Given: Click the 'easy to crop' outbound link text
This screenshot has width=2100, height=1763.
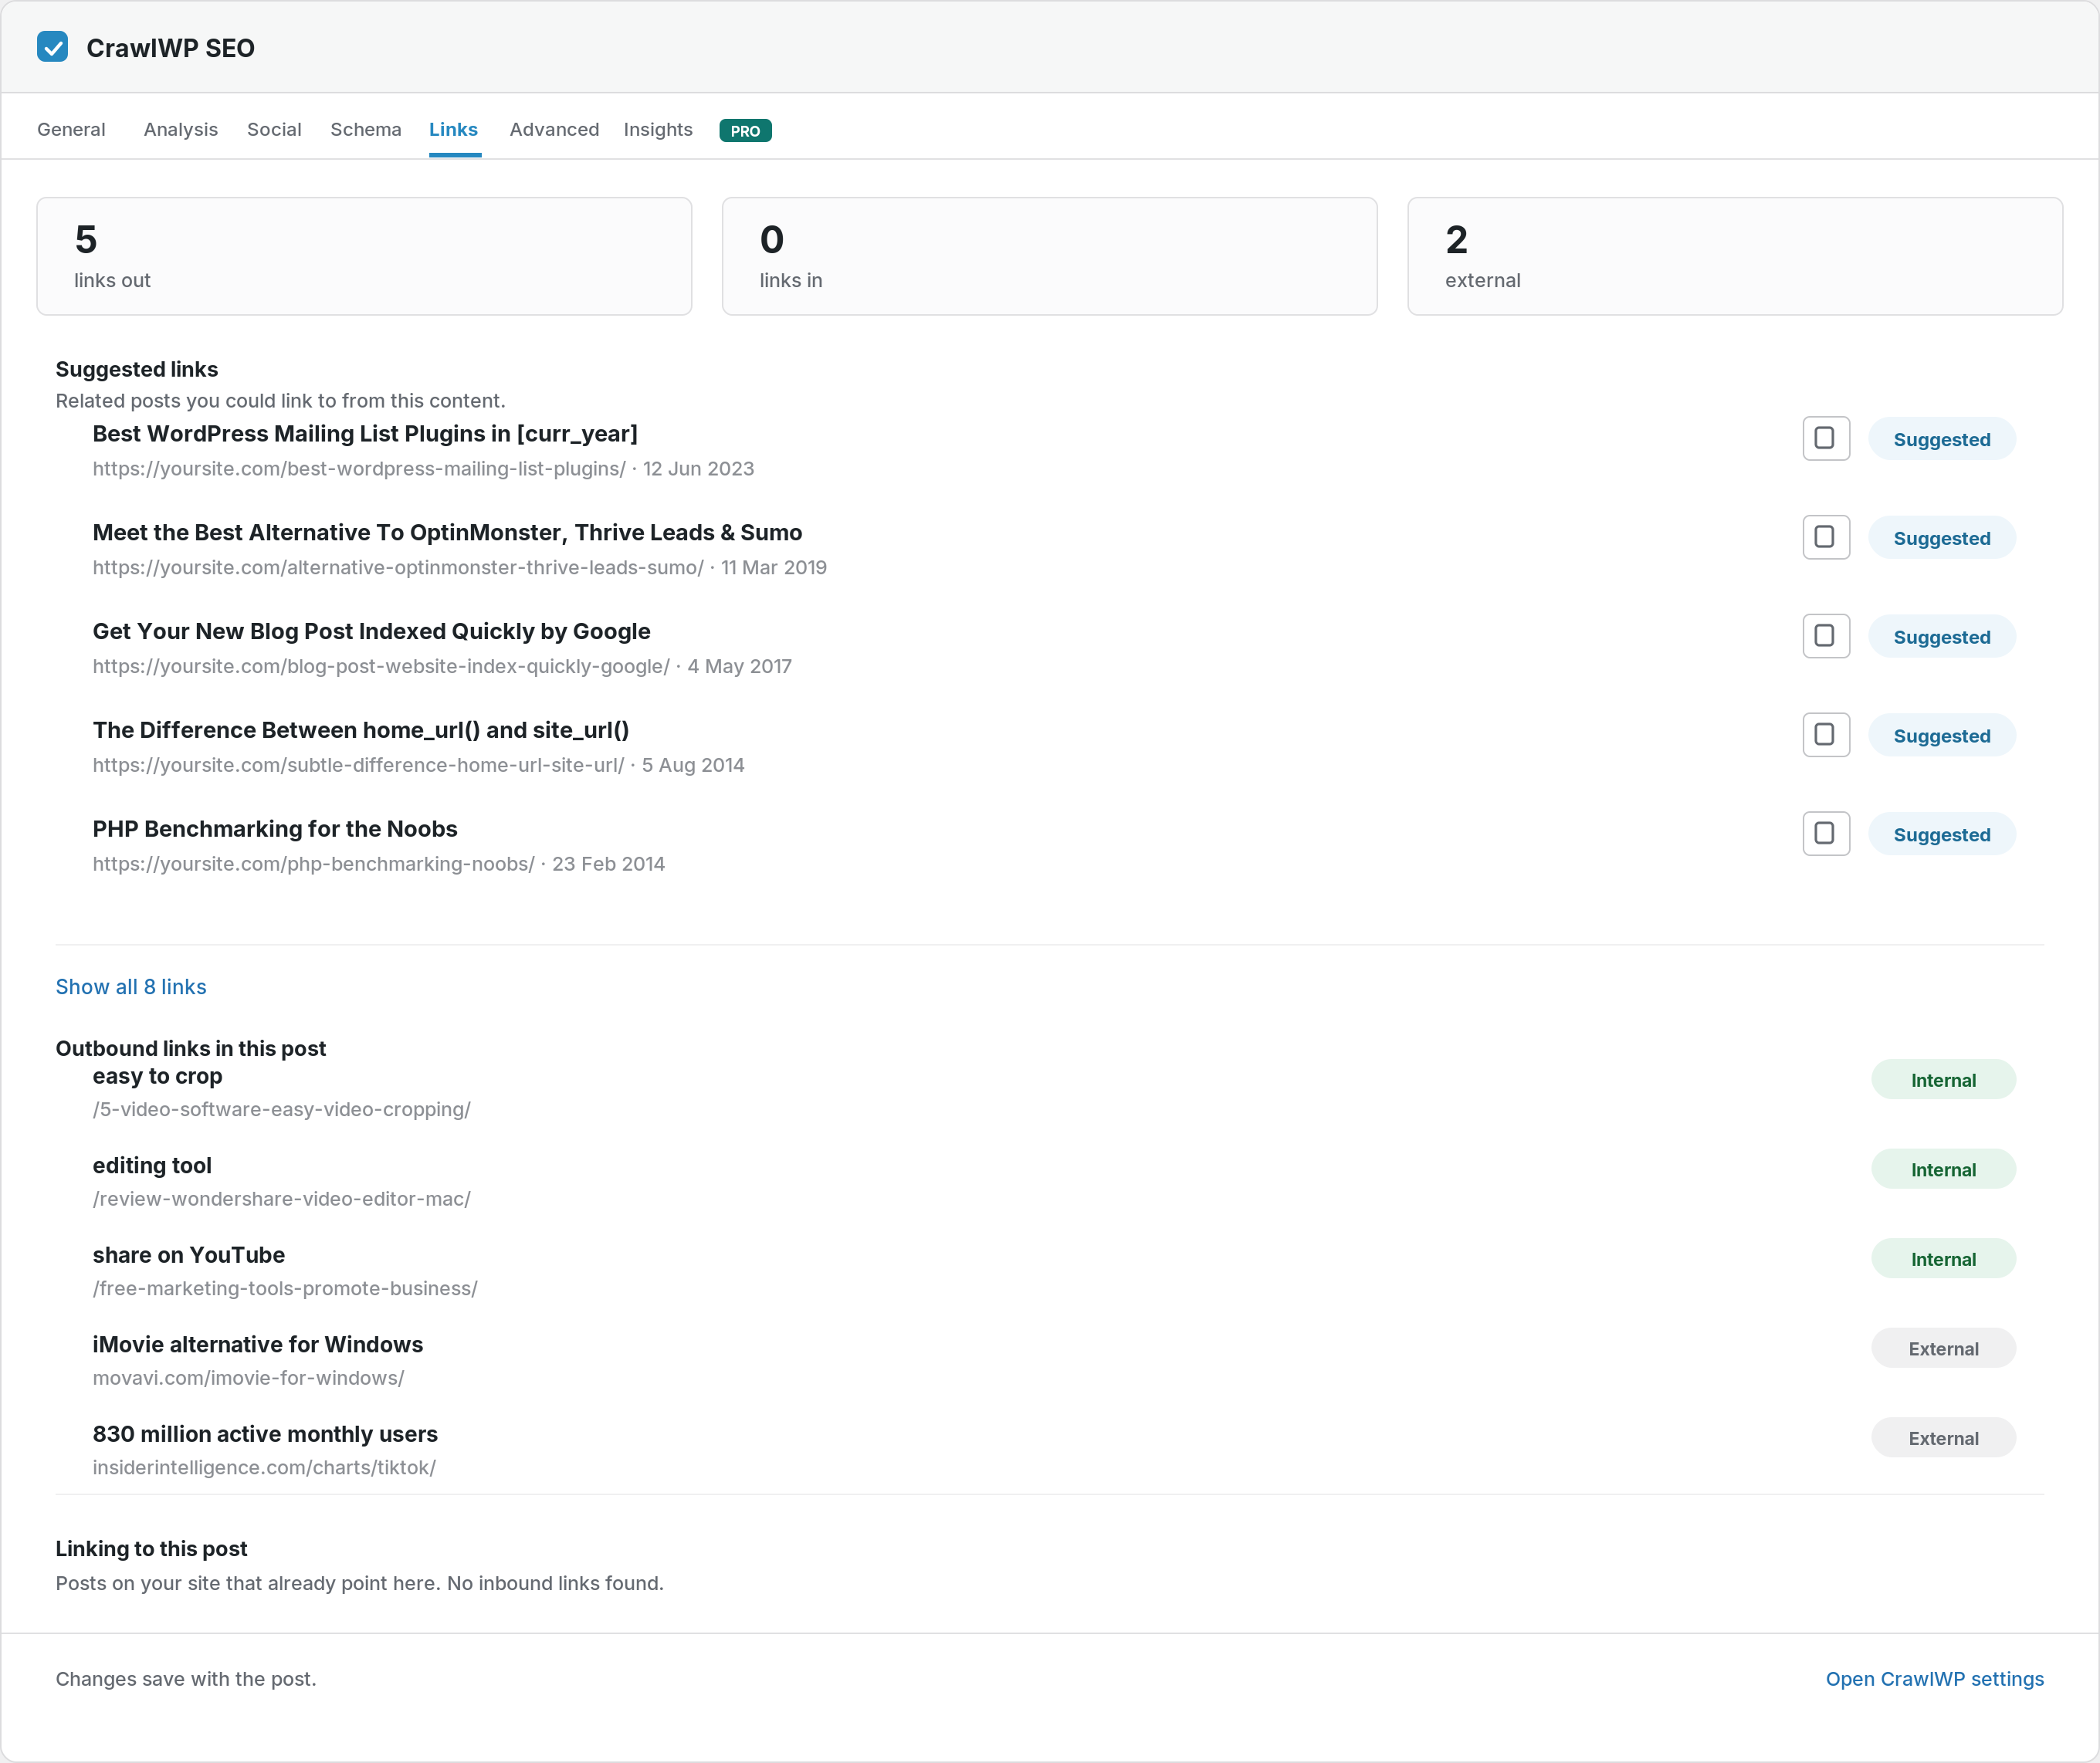Looking at the screenshot, I should click(157, 1077).
